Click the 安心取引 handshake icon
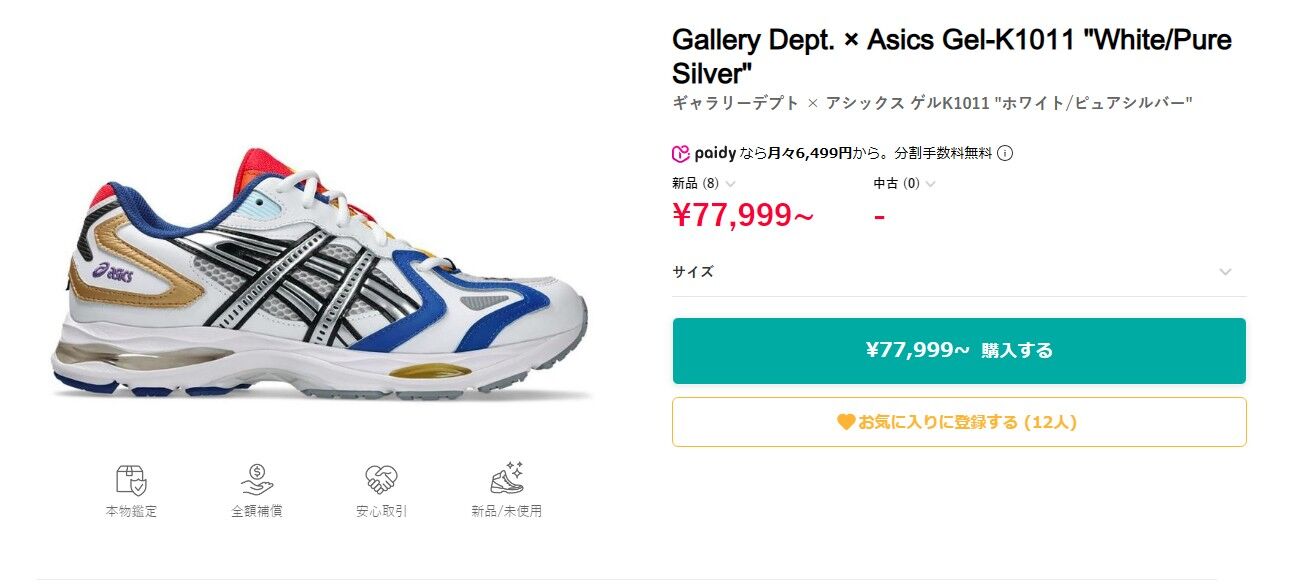This screenshot has width=1308, height=586. pos(381,480)
